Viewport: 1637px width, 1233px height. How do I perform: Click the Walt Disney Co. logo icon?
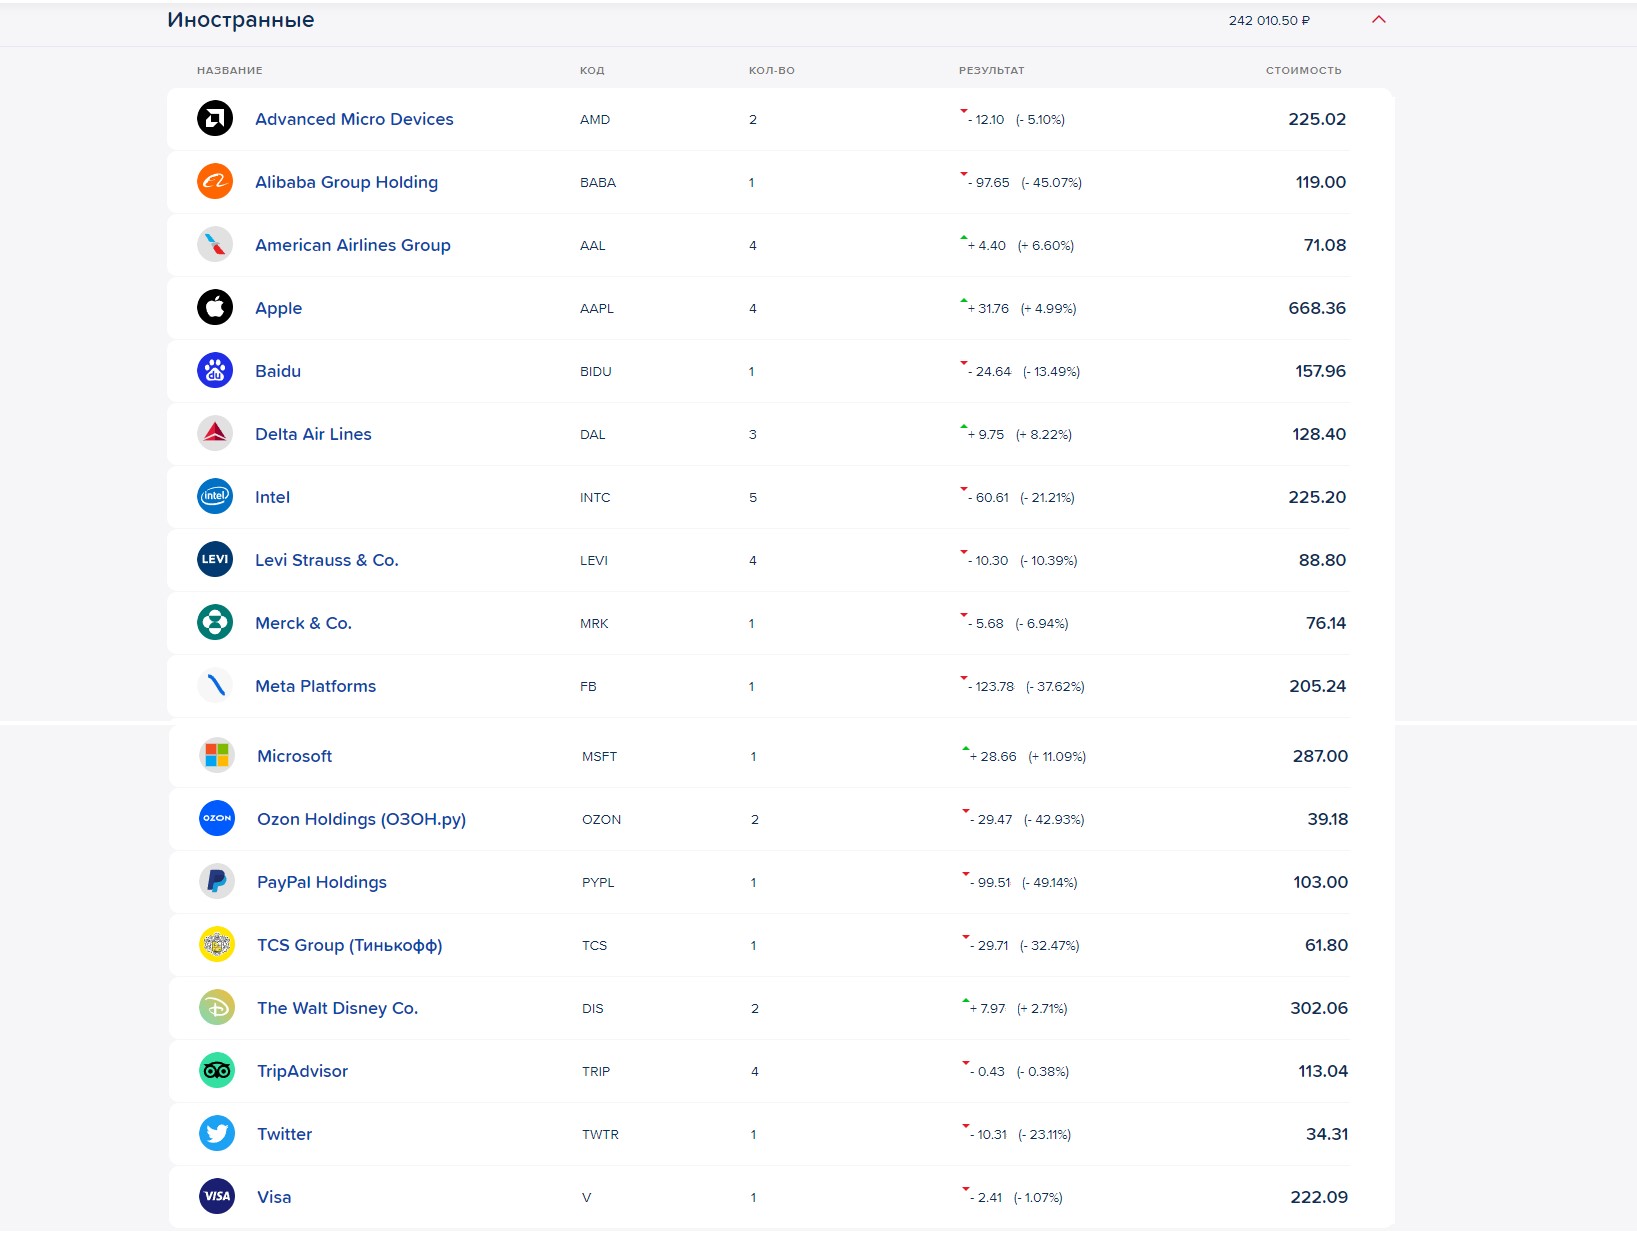(217, 1008)
